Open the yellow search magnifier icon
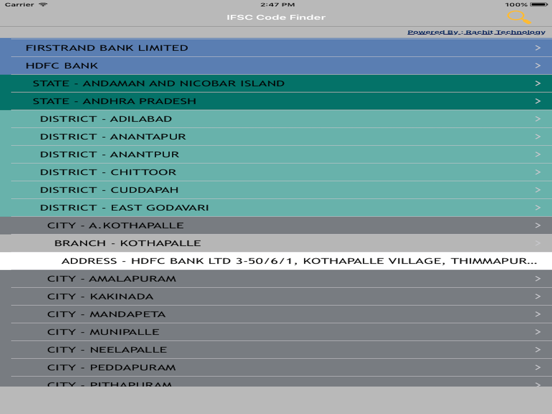The width and height of the screenshot is (552, 414). pos(519,17)
